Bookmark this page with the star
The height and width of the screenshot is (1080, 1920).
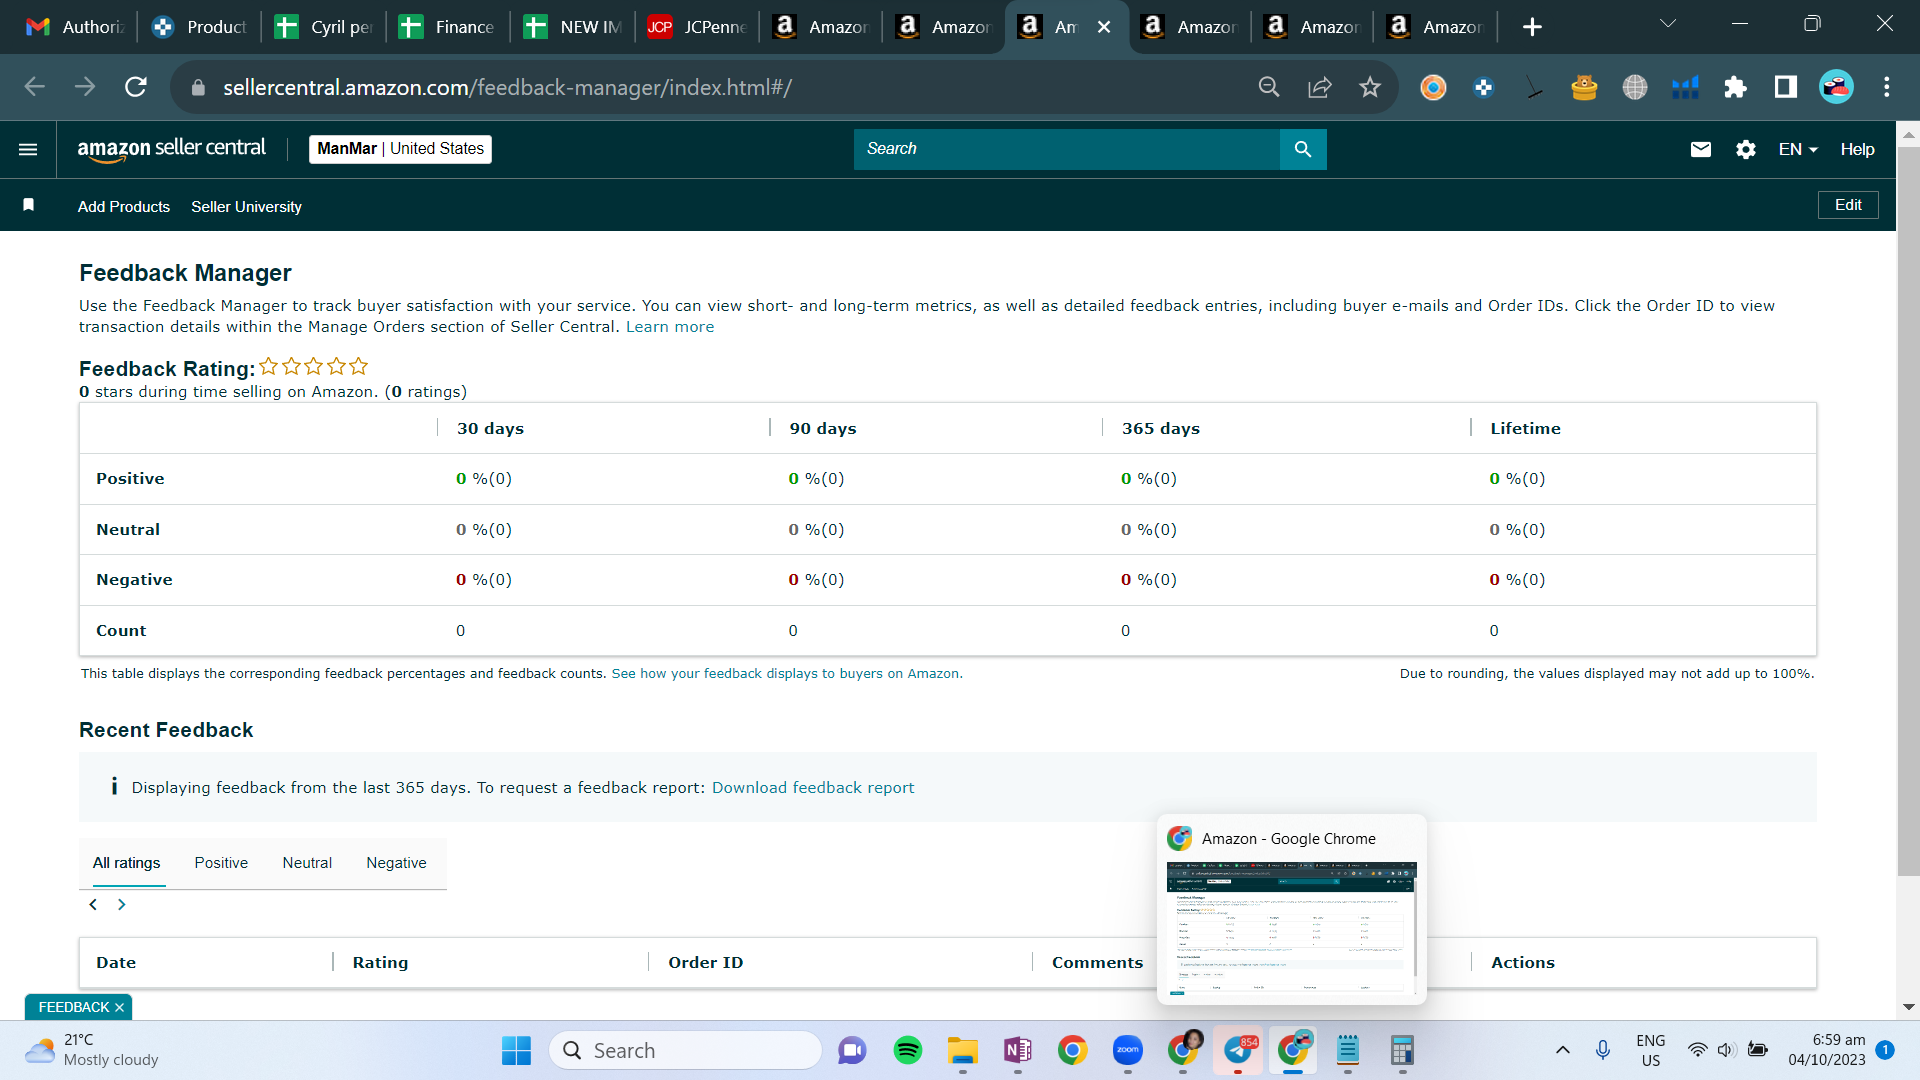point(1370,87)
